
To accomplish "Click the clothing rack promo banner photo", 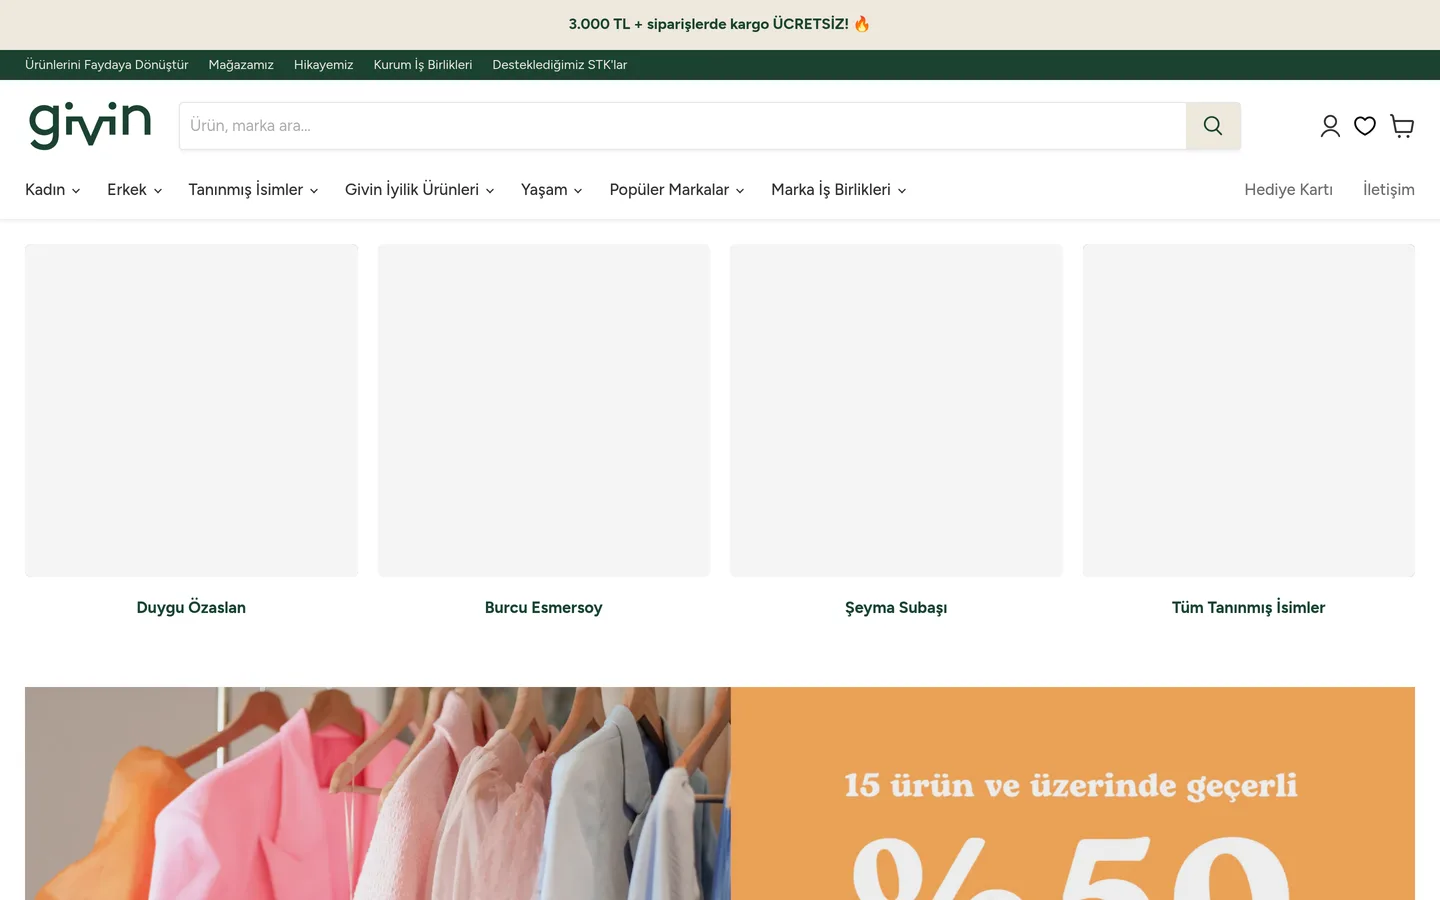I will (378, 794).
